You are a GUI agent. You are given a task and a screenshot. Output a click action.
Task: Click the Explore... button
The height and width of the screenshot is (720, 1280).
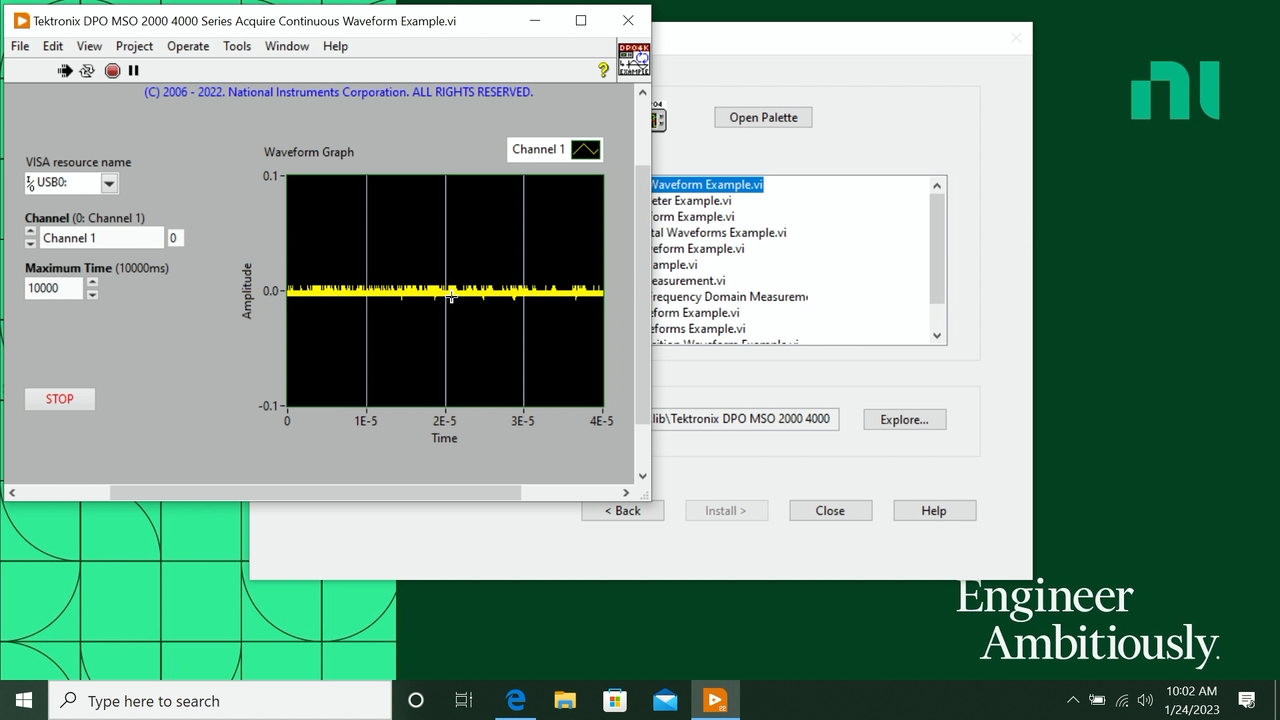pyautogui.click(x=904, y=419)
